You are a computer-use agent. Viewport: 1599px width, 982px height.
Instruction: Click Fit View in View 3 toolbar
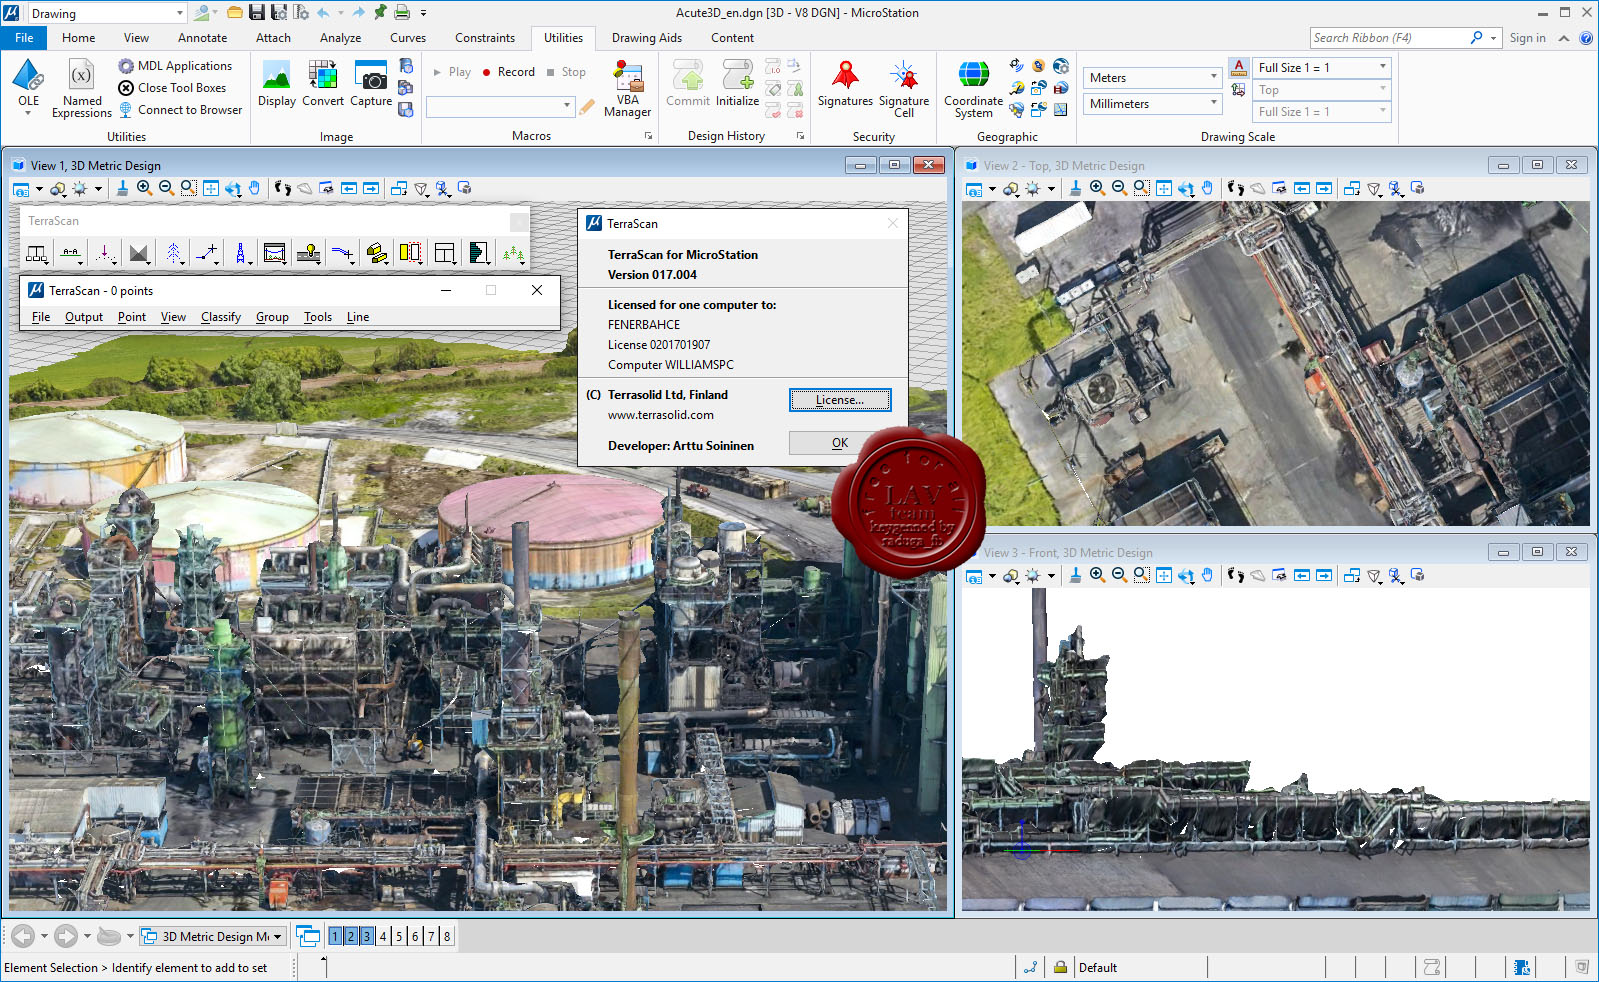point(1163,575)
